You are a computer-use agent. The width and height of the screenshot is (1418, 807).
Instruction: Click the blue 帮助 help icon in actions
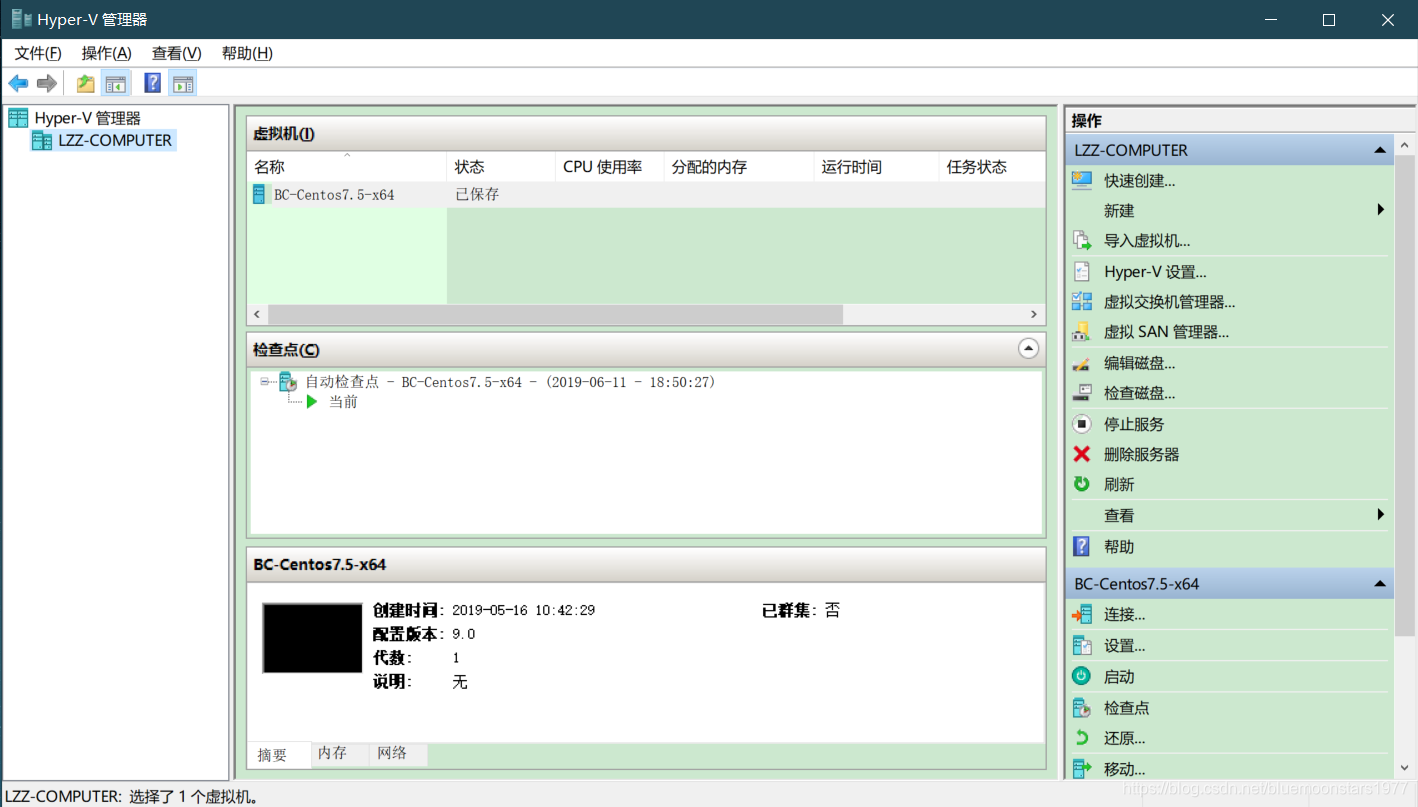(x=1082, y=547)
